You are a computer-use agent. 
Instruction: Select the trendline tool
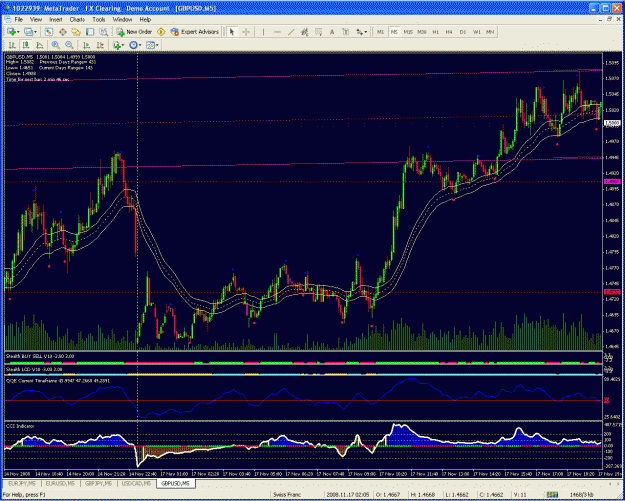pyautogui.click(x=291, y=32)
